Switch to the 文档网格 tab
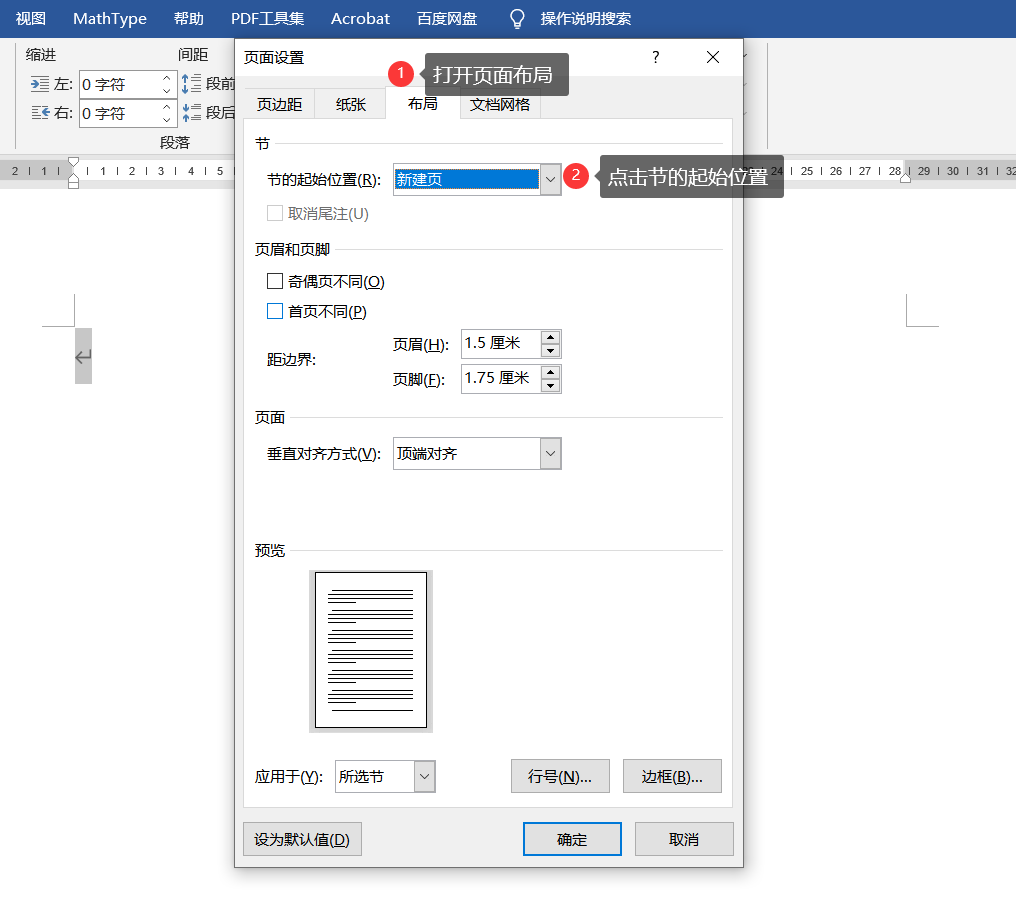 500,104
